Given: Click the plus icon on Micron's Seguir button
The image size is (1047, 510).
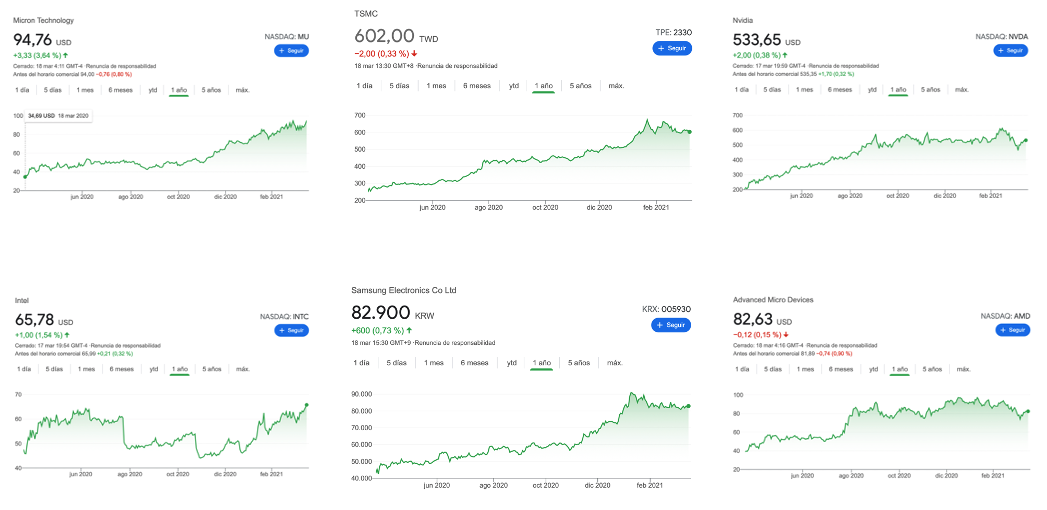Looking at the screenshot, I should pos(281,50).
